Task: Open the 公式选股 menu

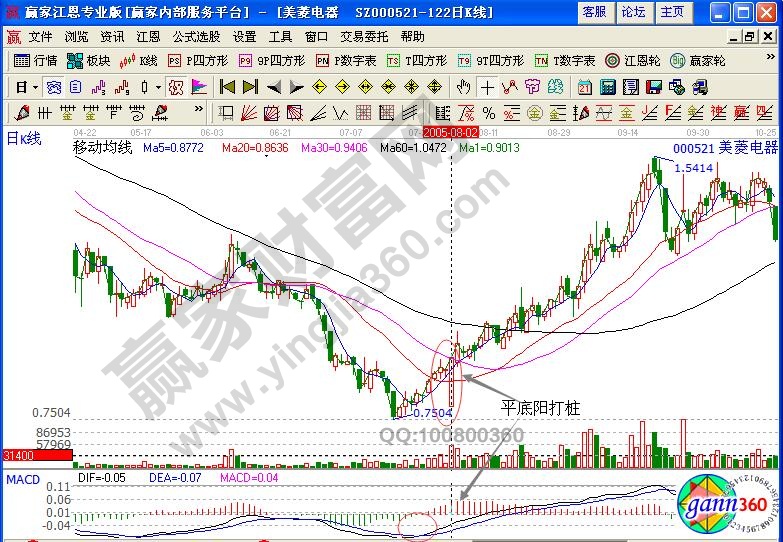Action: 194,36
